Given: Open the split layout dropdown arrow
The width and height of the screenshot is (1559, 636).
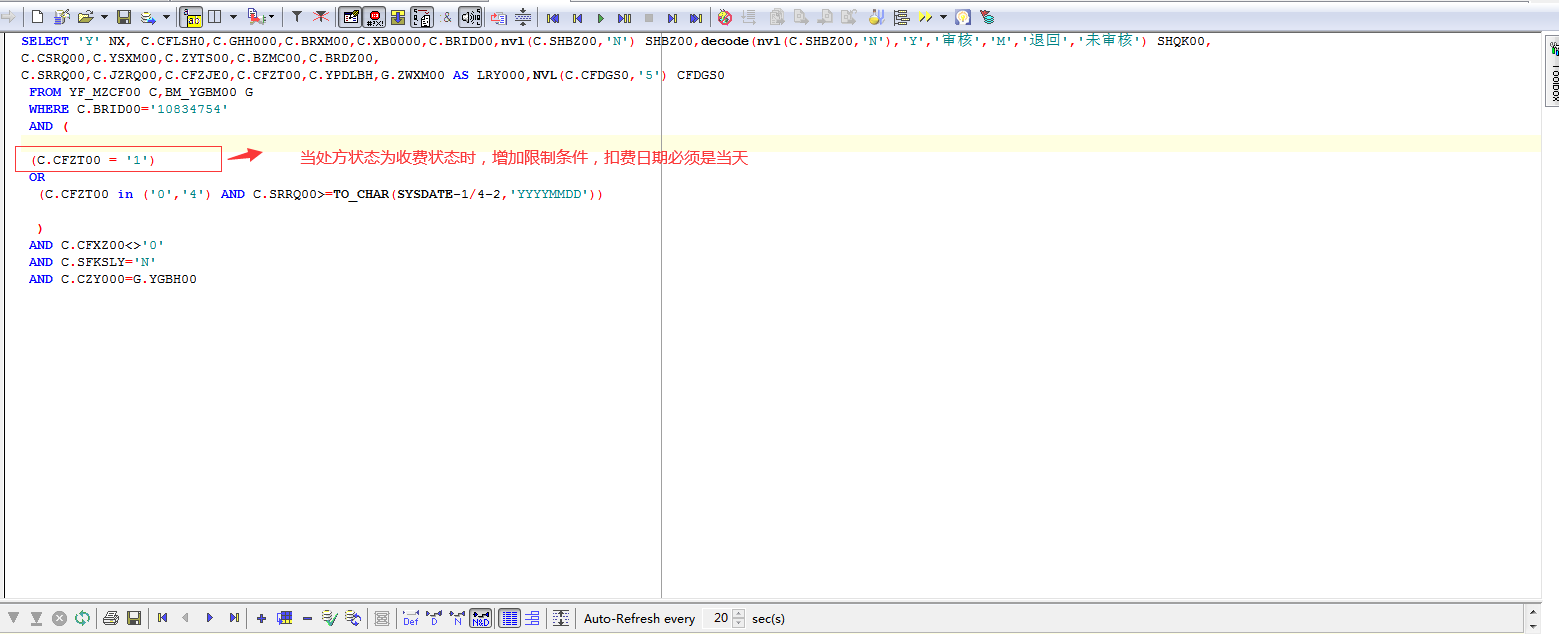Looking at the screenshot, I should (234, 17).
